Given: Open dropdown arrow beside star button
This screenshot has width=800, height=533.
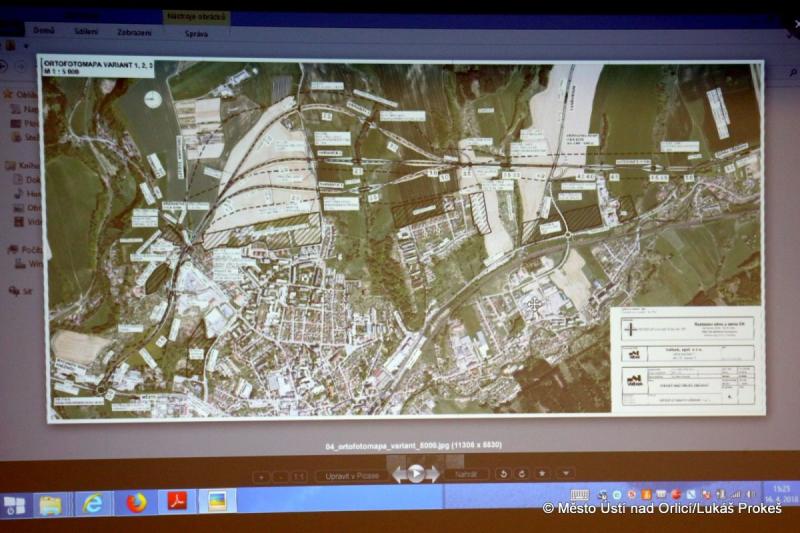Looking at the screenshot, I should click(x=566, y=474).
